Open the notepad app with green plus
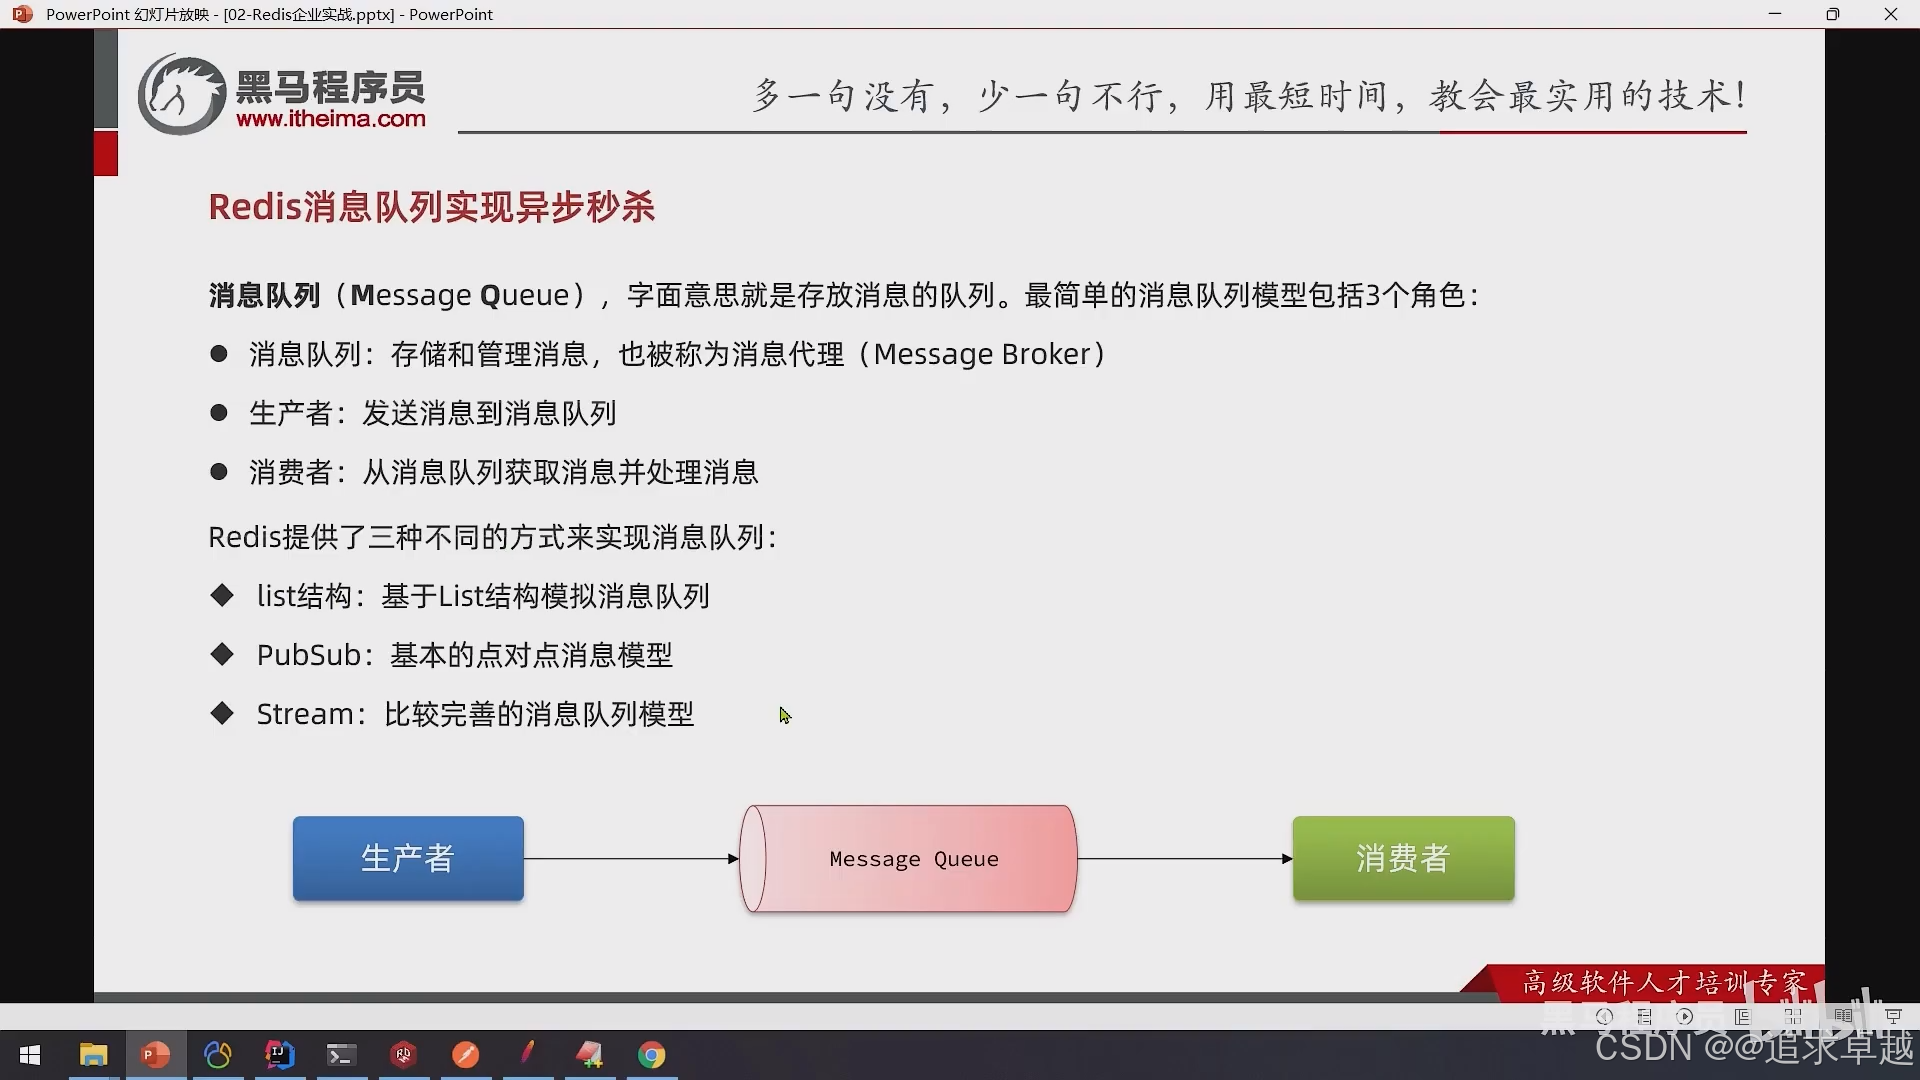Screen dimensions: 1920x1080 pyautogui.click(x=589, y=1055)
